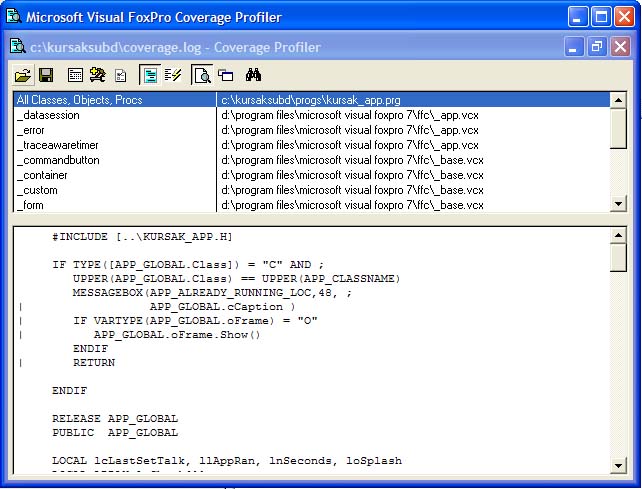Click the code pane scroll up arrow
The image size is (642, 489).
pyautogui.click(x=618, y=235)
